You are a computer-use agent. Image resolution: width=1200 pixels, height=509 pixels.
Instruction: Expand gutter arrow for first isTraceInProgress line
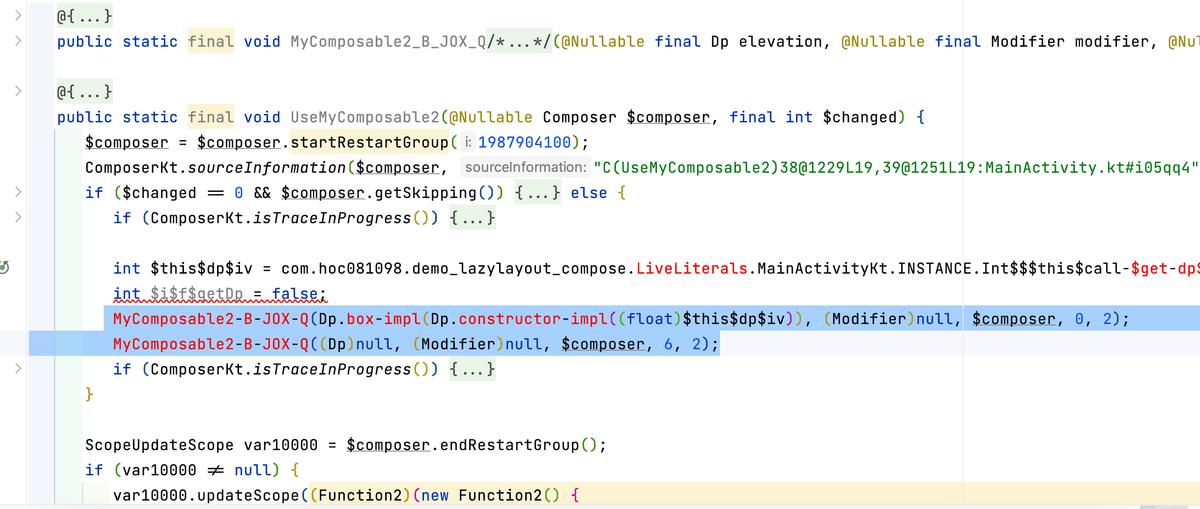(18, 217)
